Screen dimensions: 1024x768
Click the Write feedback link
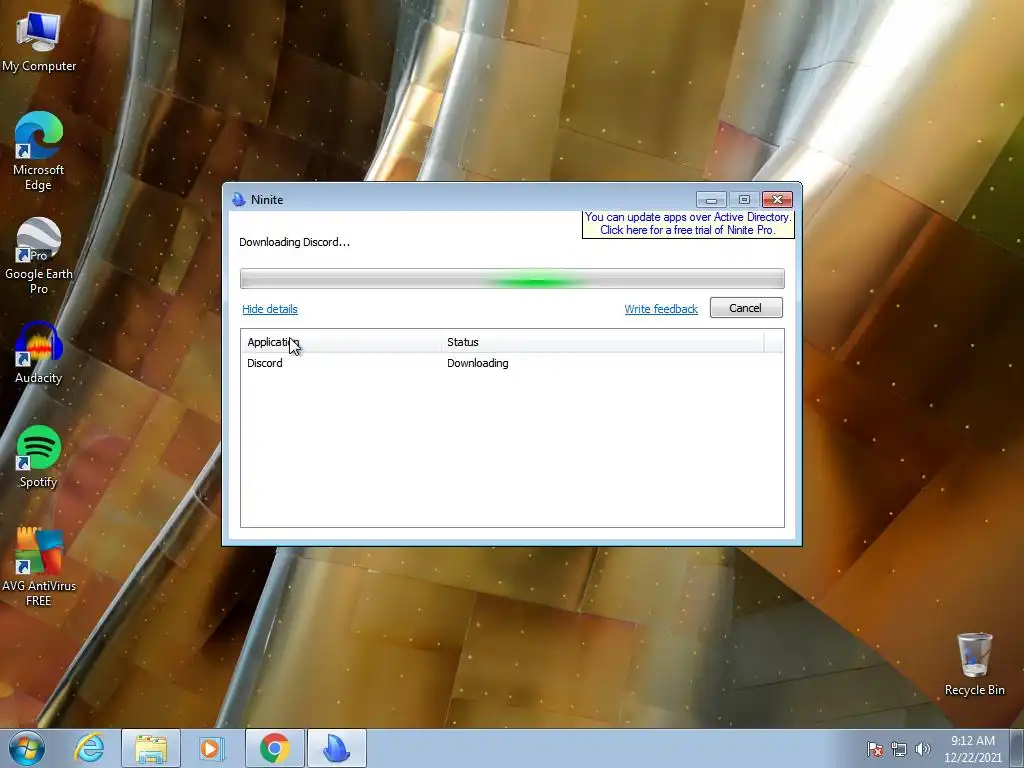[661, 309]
